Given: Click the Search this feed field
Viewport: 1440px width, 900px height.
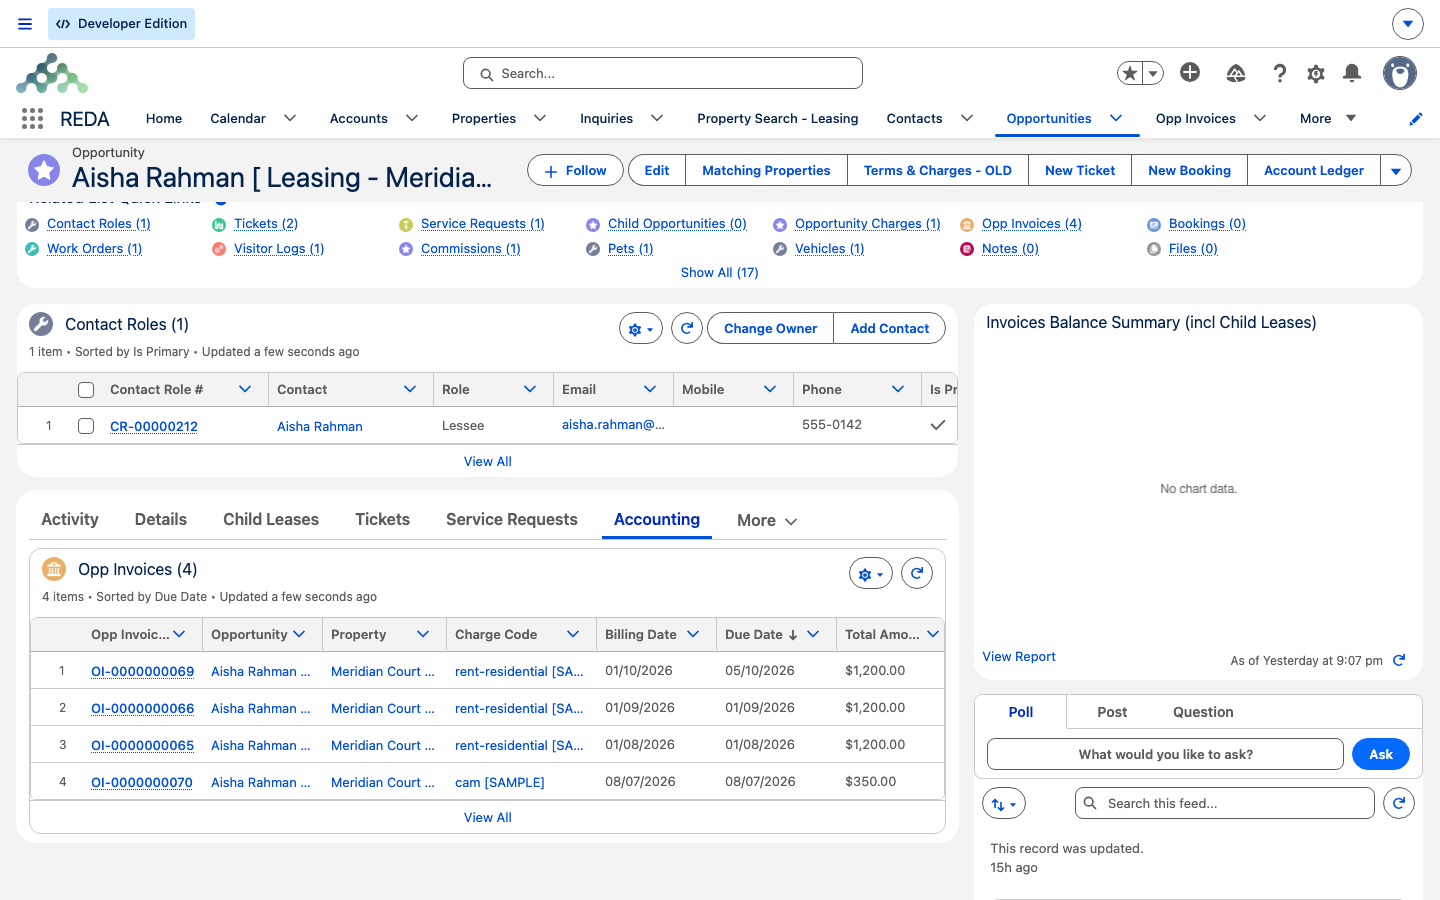Looking at the screenshot, I should pos(1225,803).
